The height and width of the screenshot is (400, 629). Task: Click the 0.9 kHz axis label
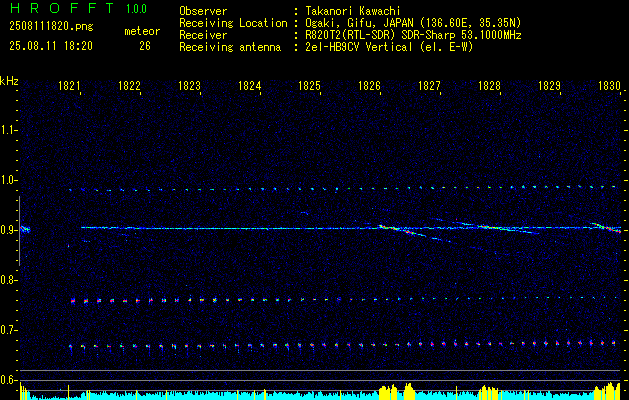pyautogui.click(x=8, y=230)
